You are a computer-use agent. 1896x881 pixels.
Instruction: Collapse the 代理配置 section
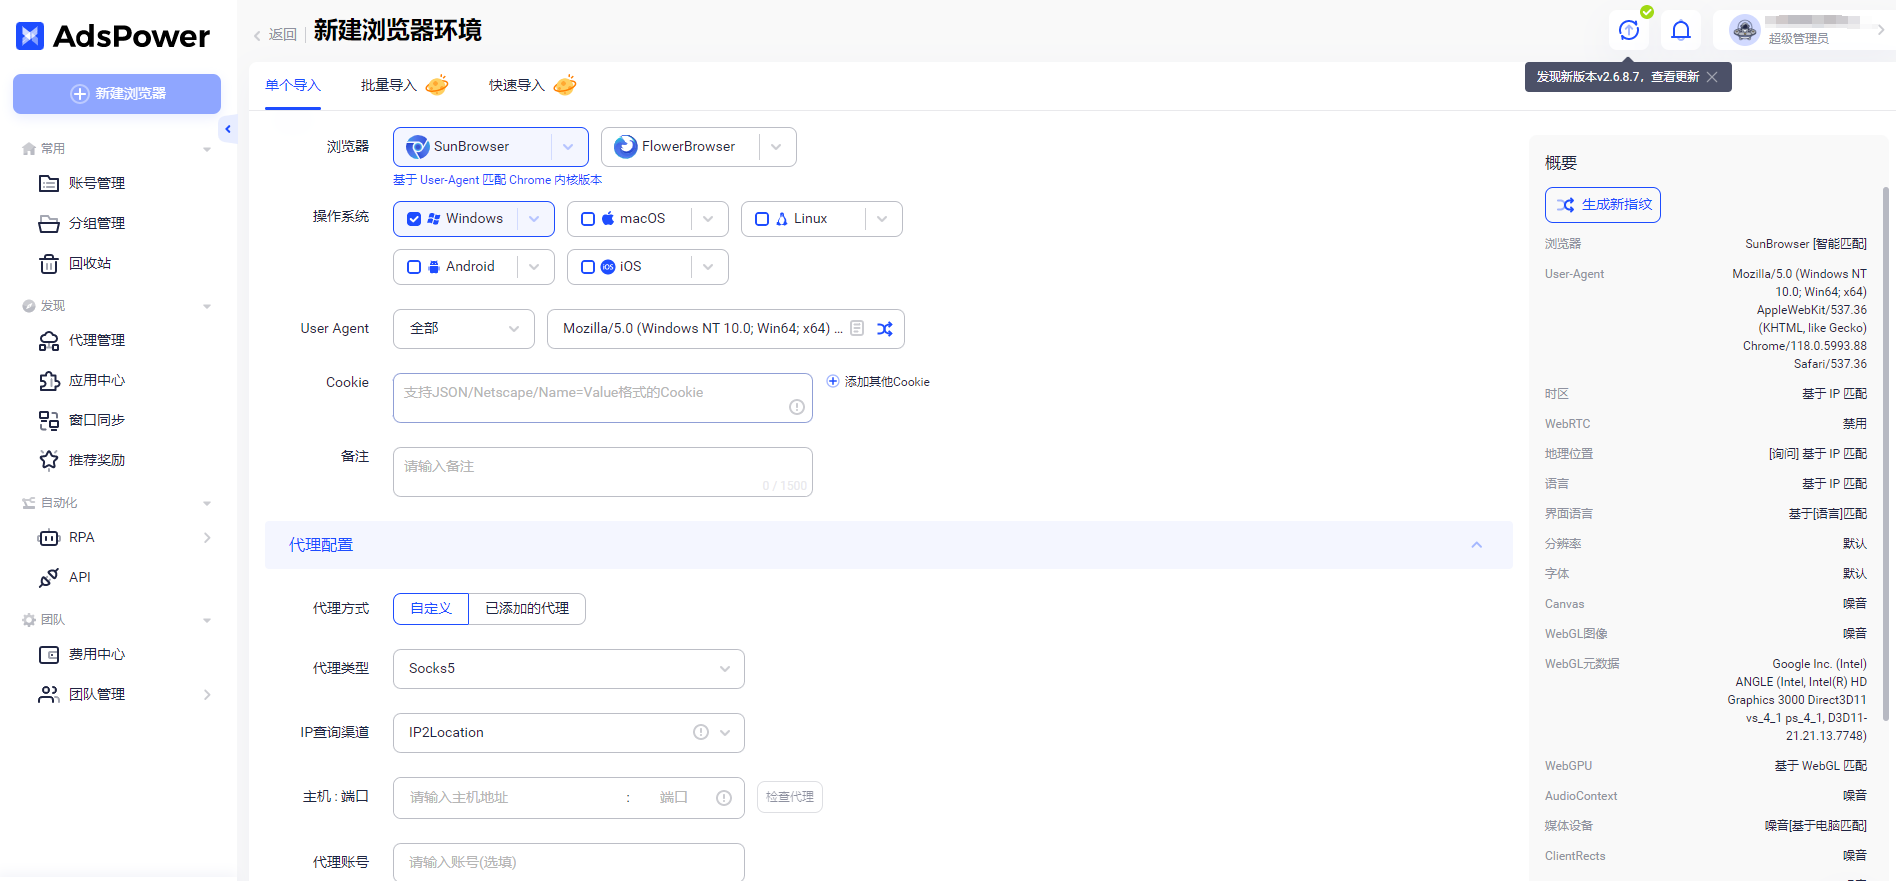click(x=1476, y=545)
